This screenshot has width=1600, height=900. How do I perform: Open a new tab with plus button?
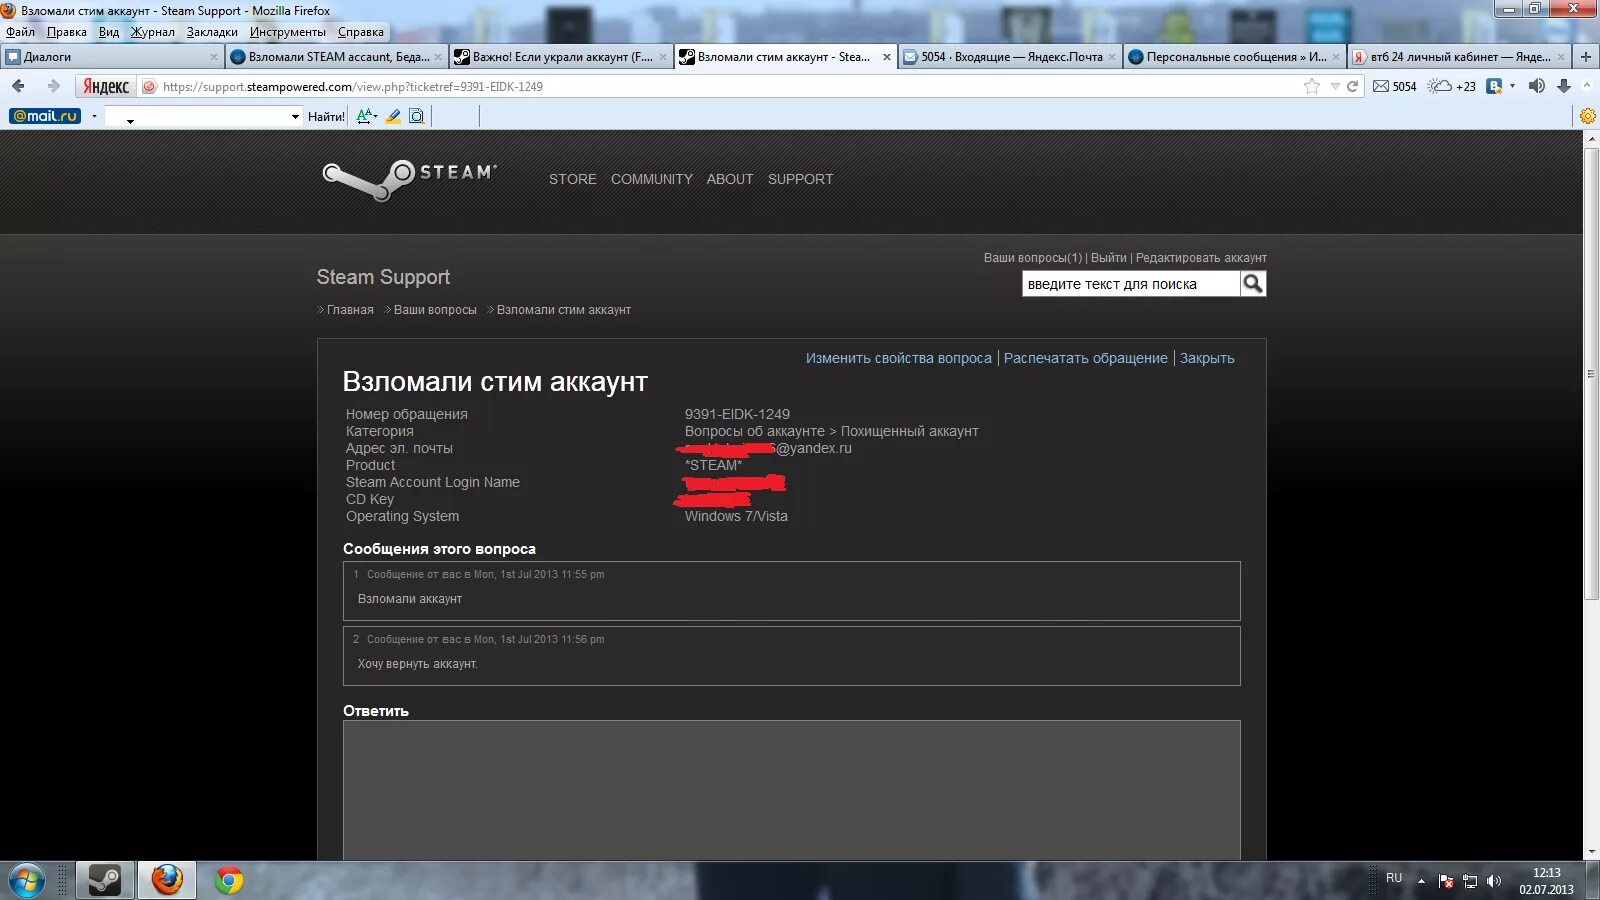(x=1585, y=57)
